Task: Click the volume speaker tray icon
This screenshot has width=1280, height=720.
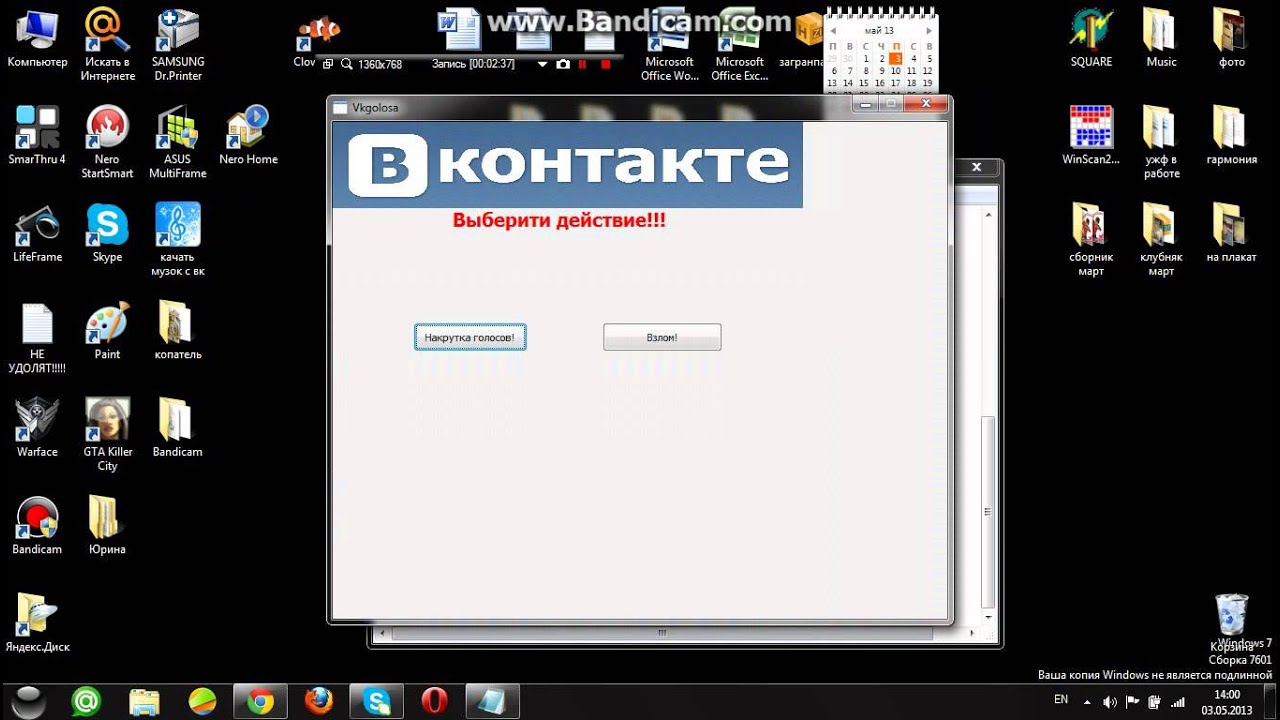Action: pyautogui.click(x=1109, y=701)
